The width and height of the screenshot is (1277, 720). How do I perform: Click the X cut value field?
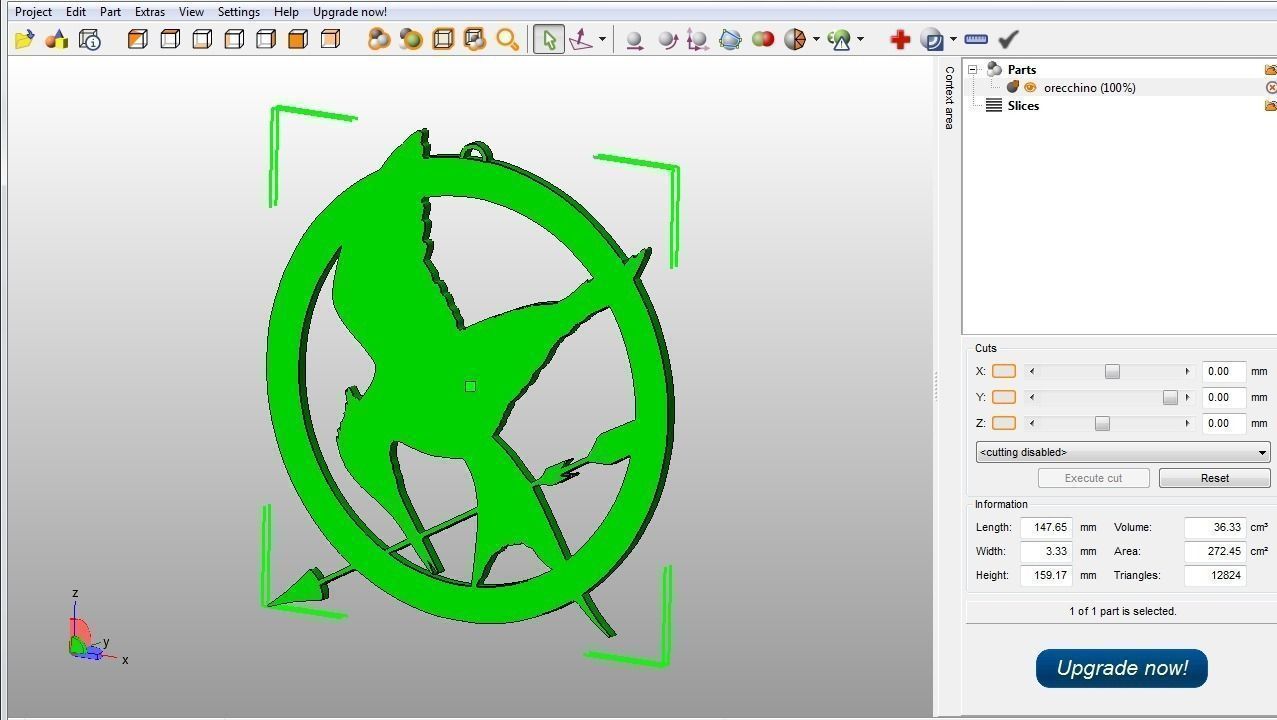(x=1224, y=371)
